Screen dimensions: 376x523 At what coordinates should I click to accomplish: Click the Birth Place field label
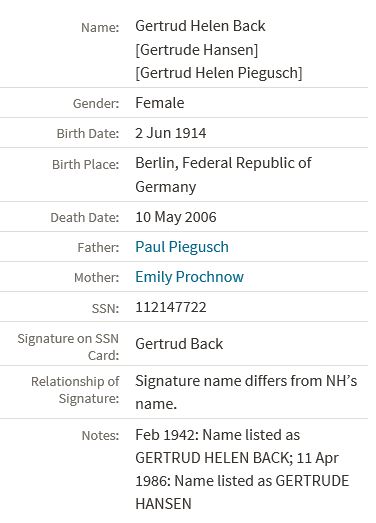click(86, 164)
